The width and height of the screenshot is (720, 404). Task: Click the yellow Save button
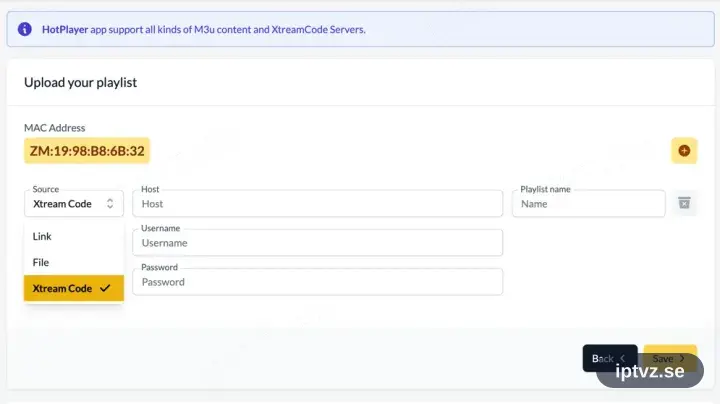click(670, 358)
